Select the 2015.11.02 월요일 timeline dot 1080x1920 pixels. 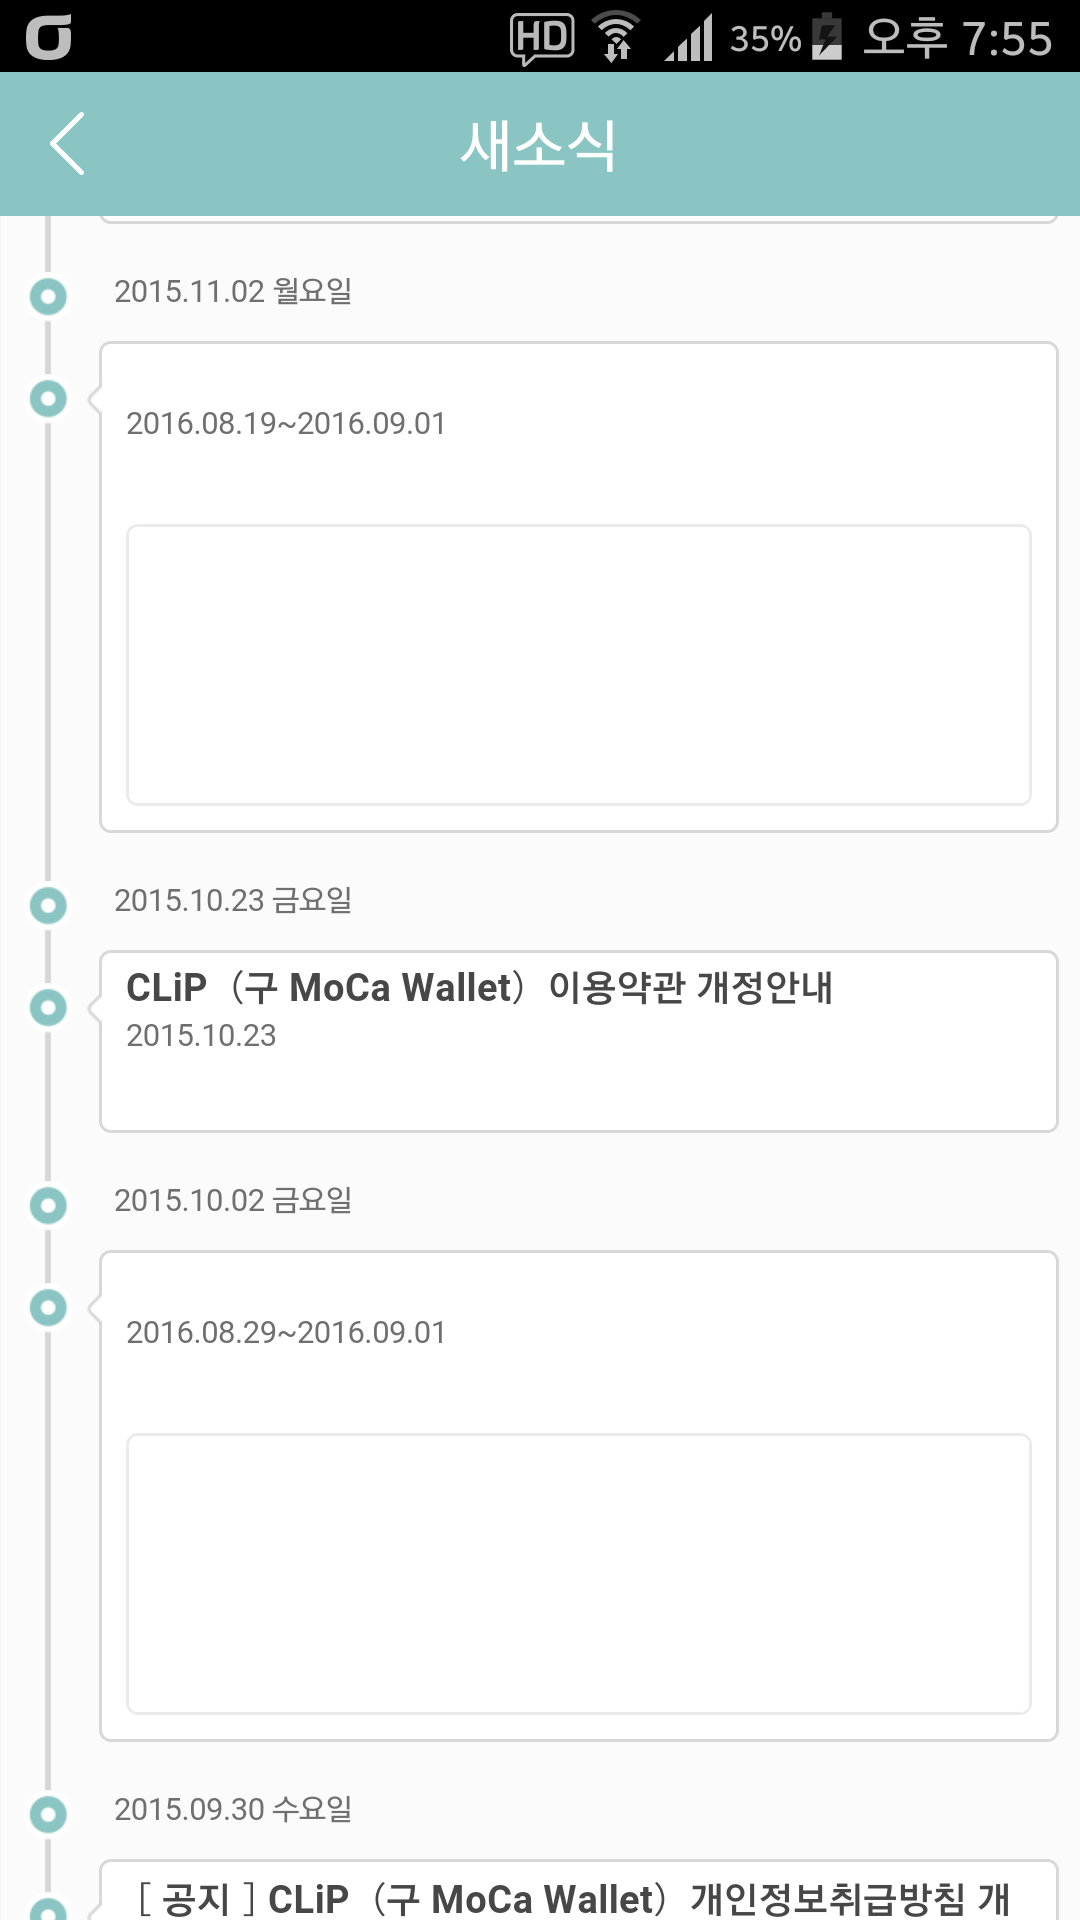coord(48,296)
